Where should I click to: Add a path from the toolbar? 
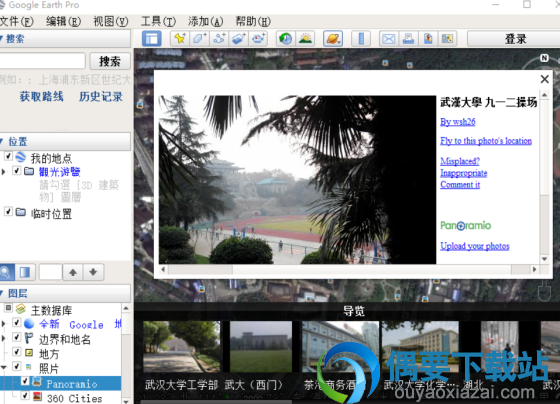(x=219, y=39)
